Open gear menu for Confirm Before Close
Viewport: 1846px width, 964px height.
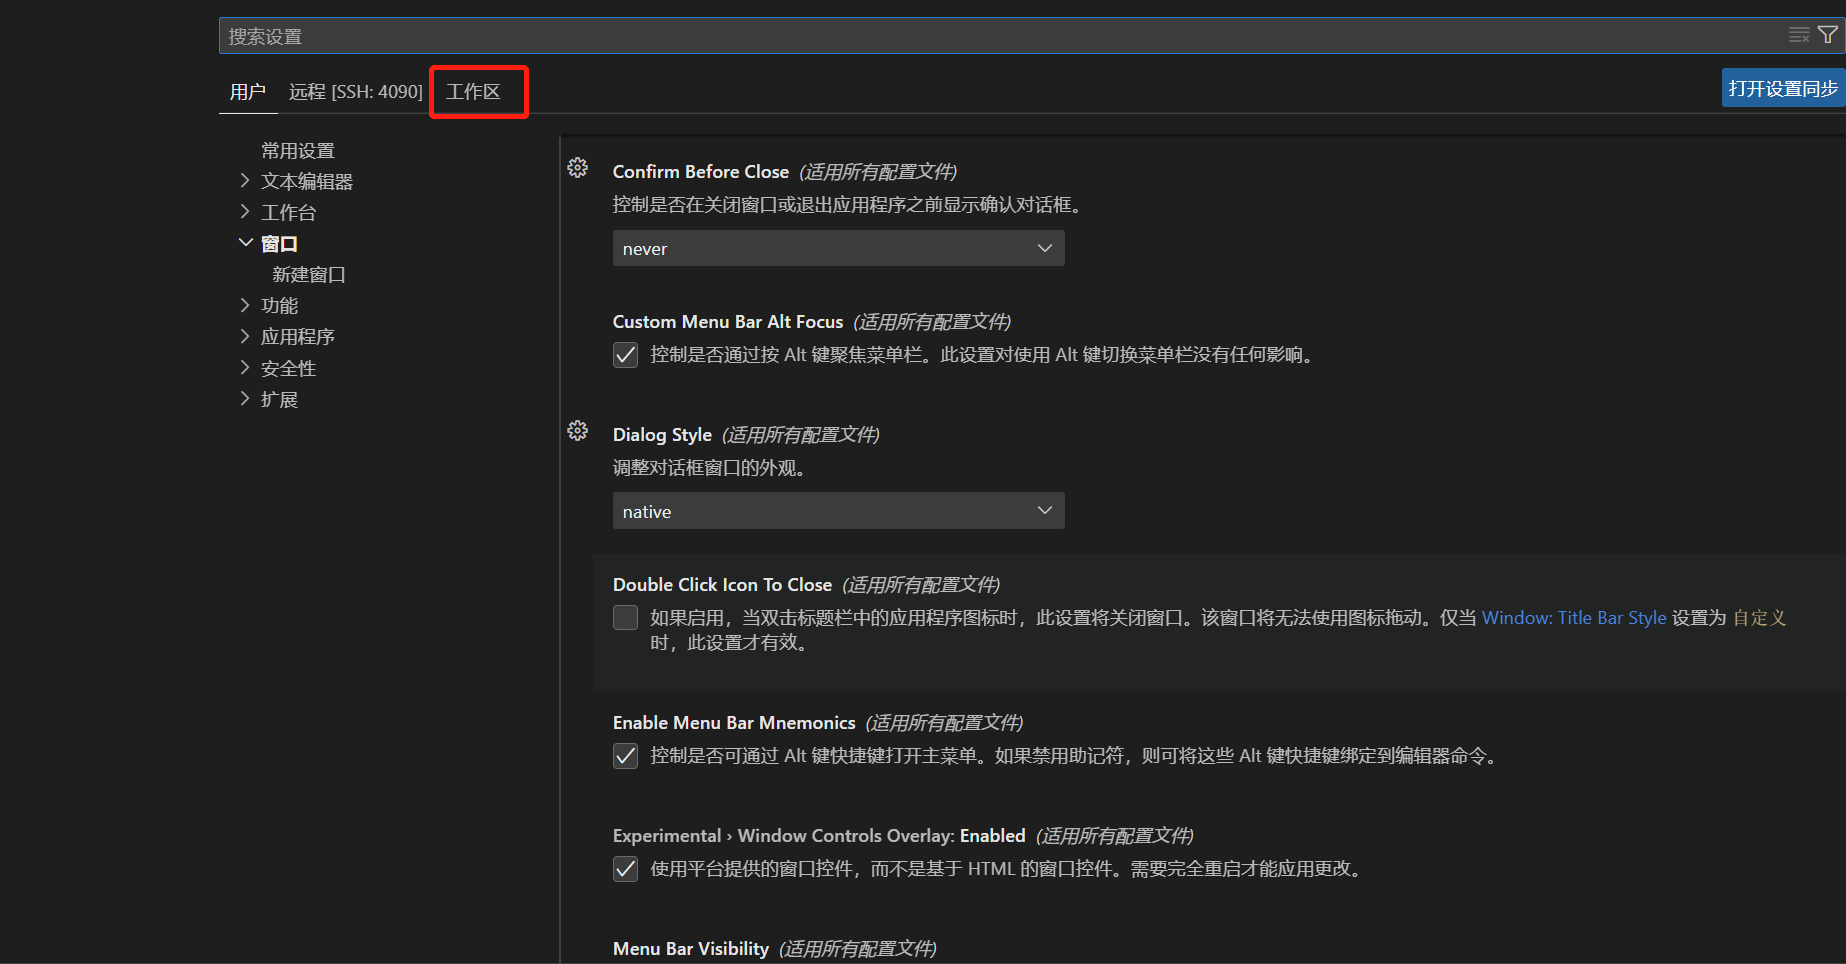(x=578, y=168)
